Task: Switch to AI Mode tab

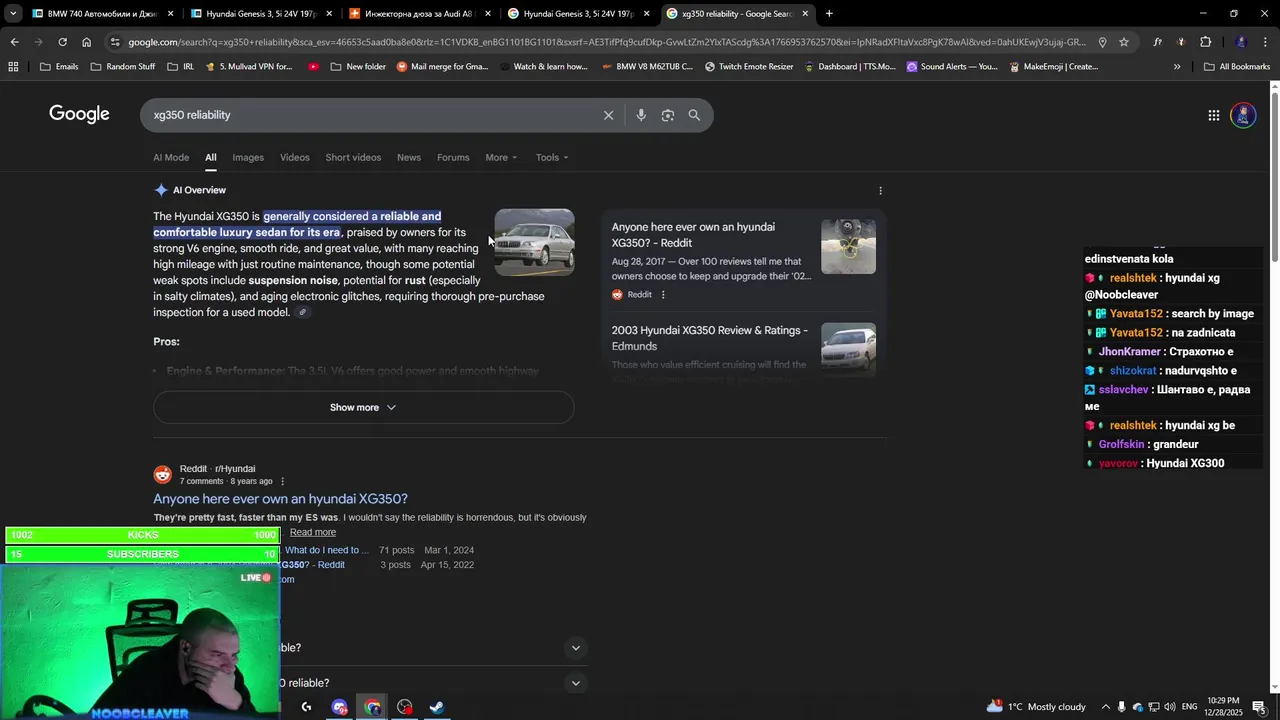Action: (x=171, y=157)
